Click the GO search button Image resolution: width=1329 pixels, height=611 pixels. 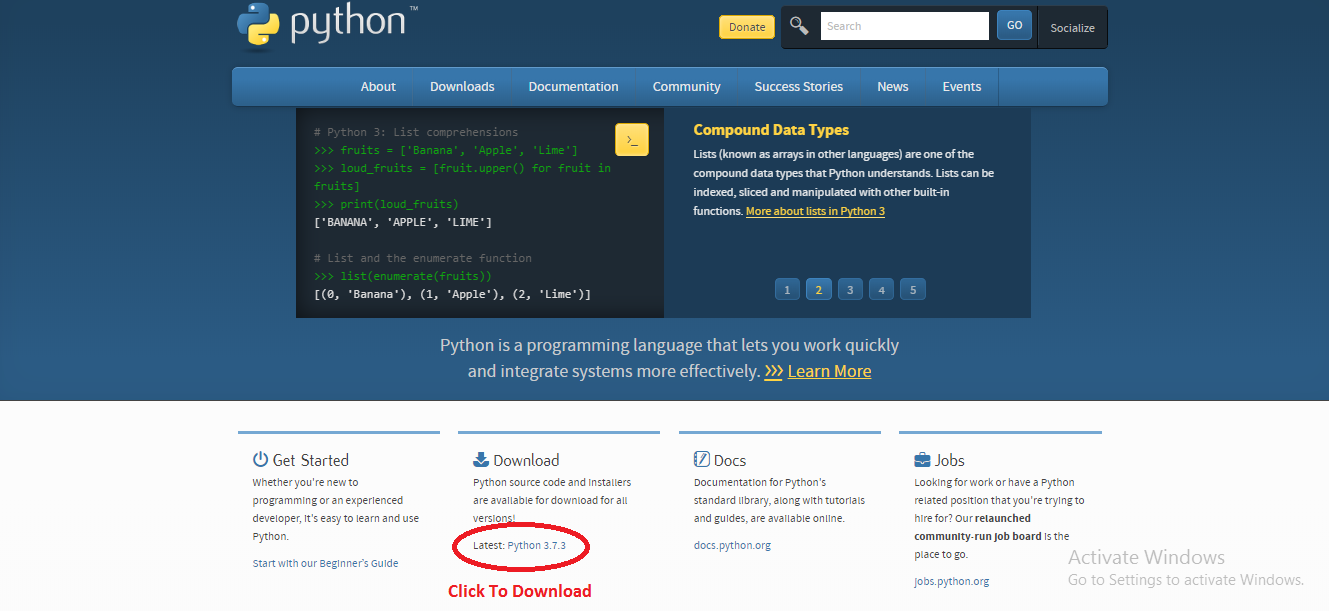coord(1013,25)
